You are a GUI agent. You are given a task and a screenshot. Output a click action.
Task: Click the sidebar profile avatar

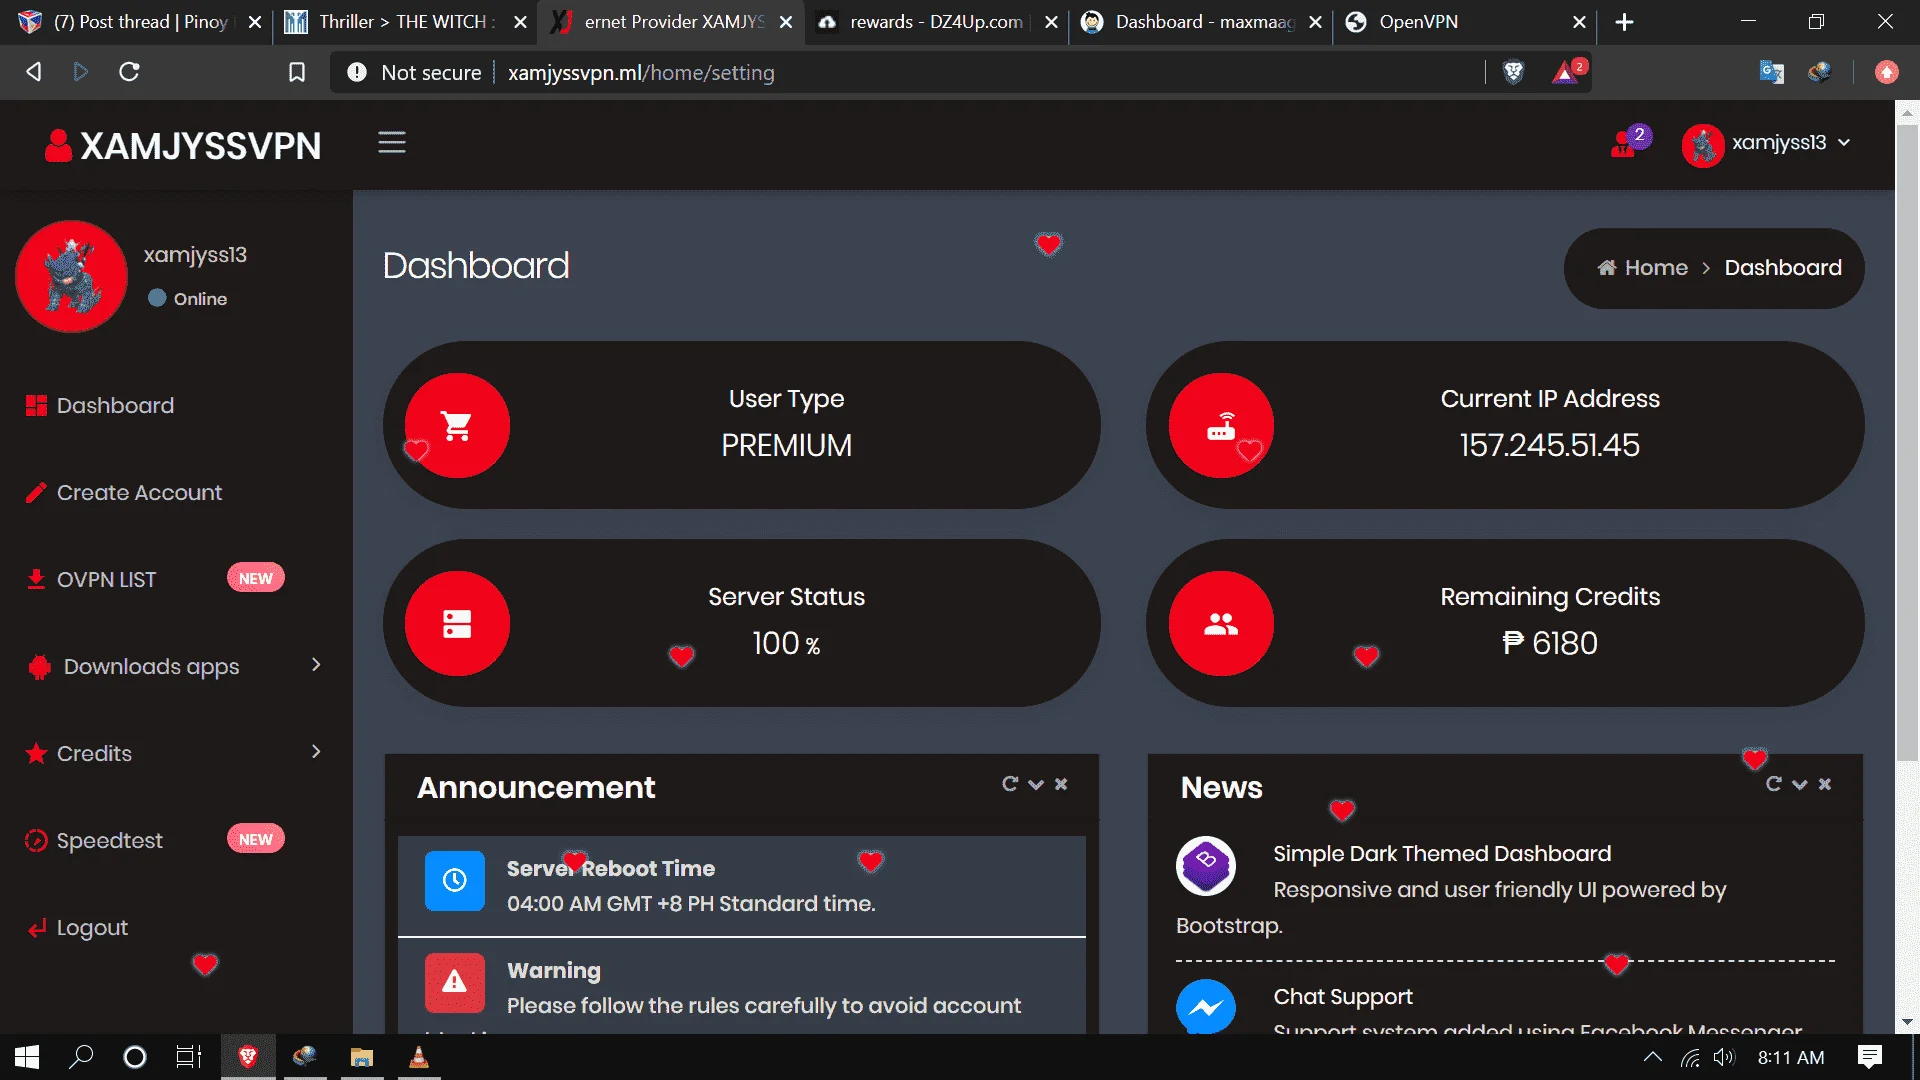coord(71,276)
